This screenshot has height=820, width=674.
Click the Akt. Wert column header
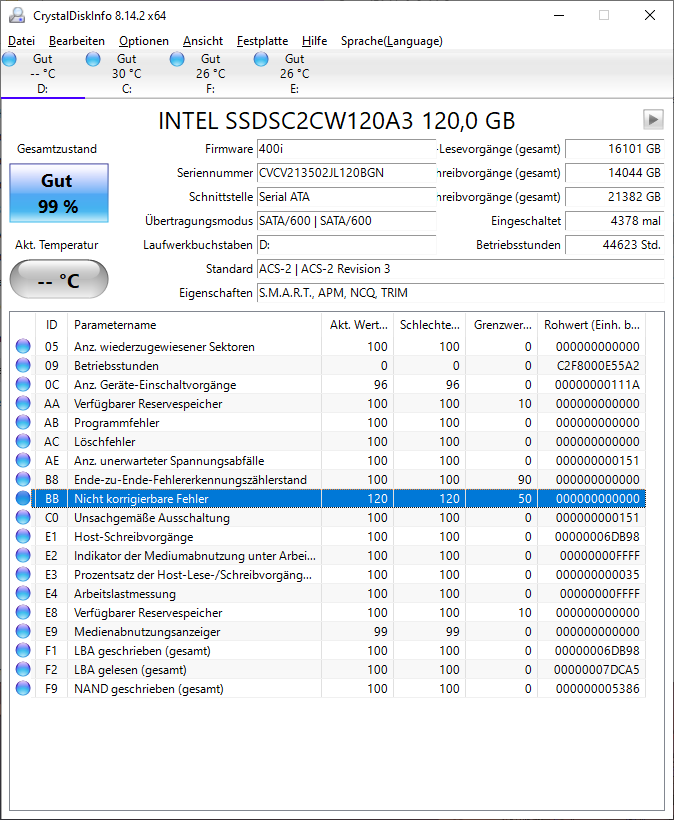tap(358, 325)
